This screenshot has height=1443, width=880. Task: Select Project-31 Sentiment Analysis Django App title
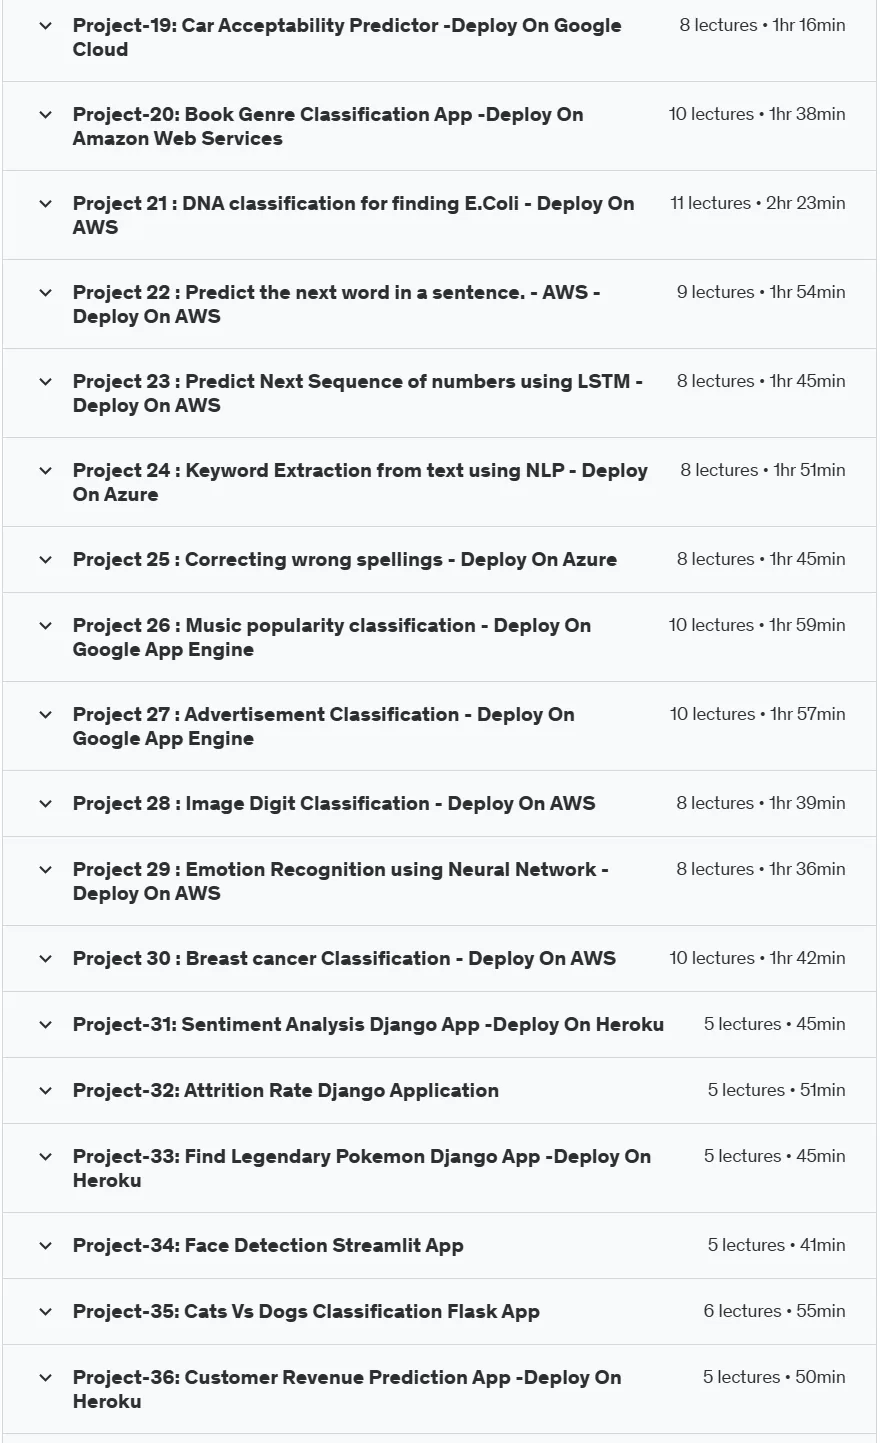click(x=368, y=1025)
